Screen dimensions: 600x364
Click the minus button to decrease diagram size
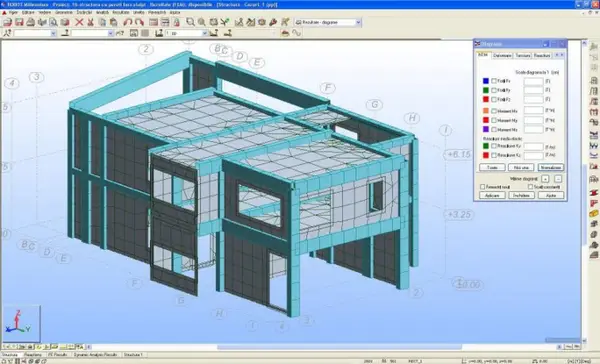[558, 179]
